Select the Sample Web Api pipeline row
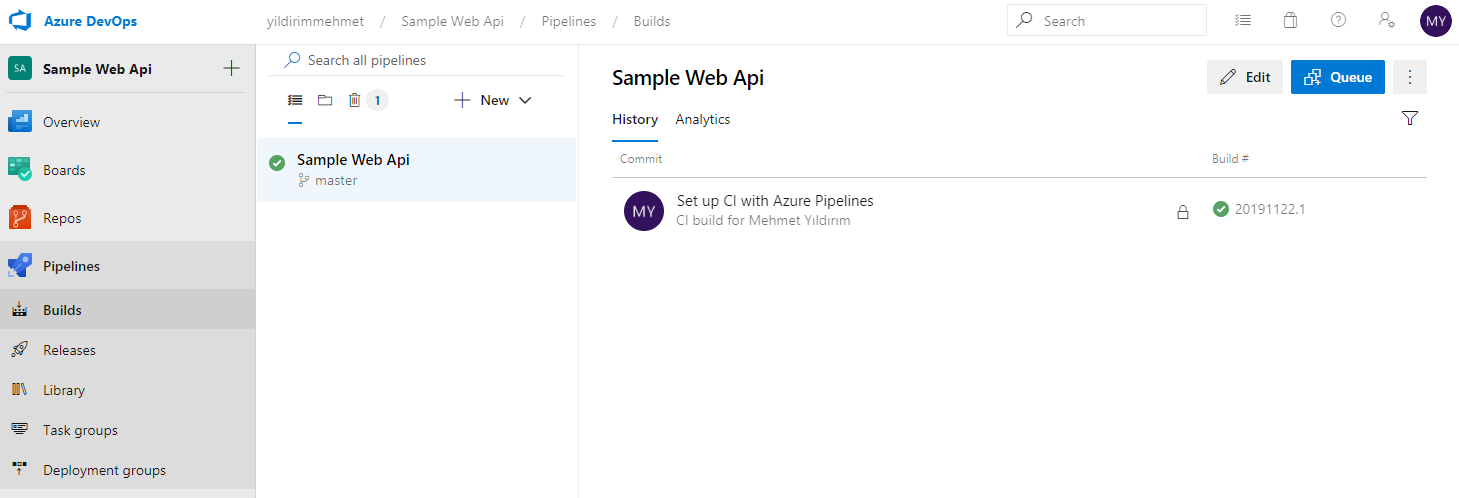1459x498 pixels. tap(416, 170)
